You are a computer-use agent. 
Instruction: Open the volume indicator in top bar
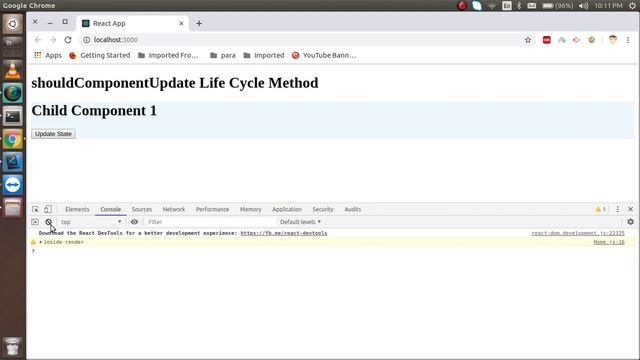click(x=584, y=6)
